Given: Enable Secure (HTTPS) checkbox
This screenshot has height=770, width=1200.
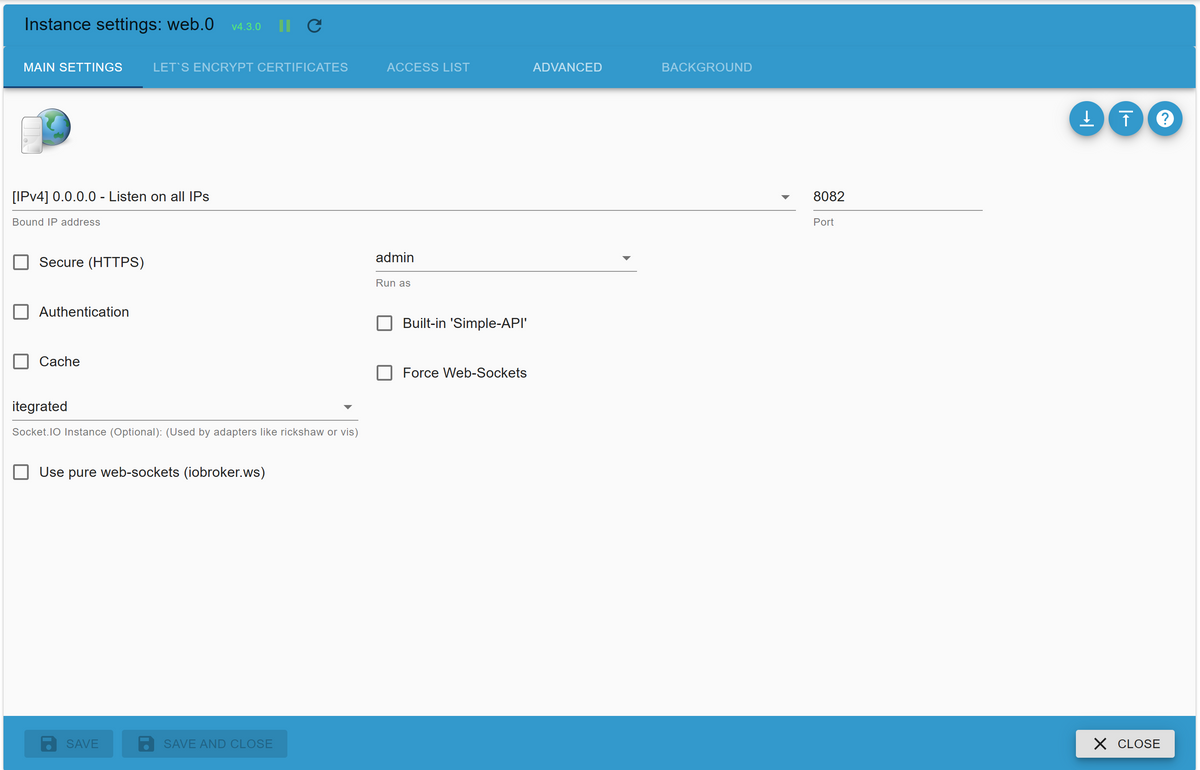Looking at the screenshot, I should (x=21, y=262).
